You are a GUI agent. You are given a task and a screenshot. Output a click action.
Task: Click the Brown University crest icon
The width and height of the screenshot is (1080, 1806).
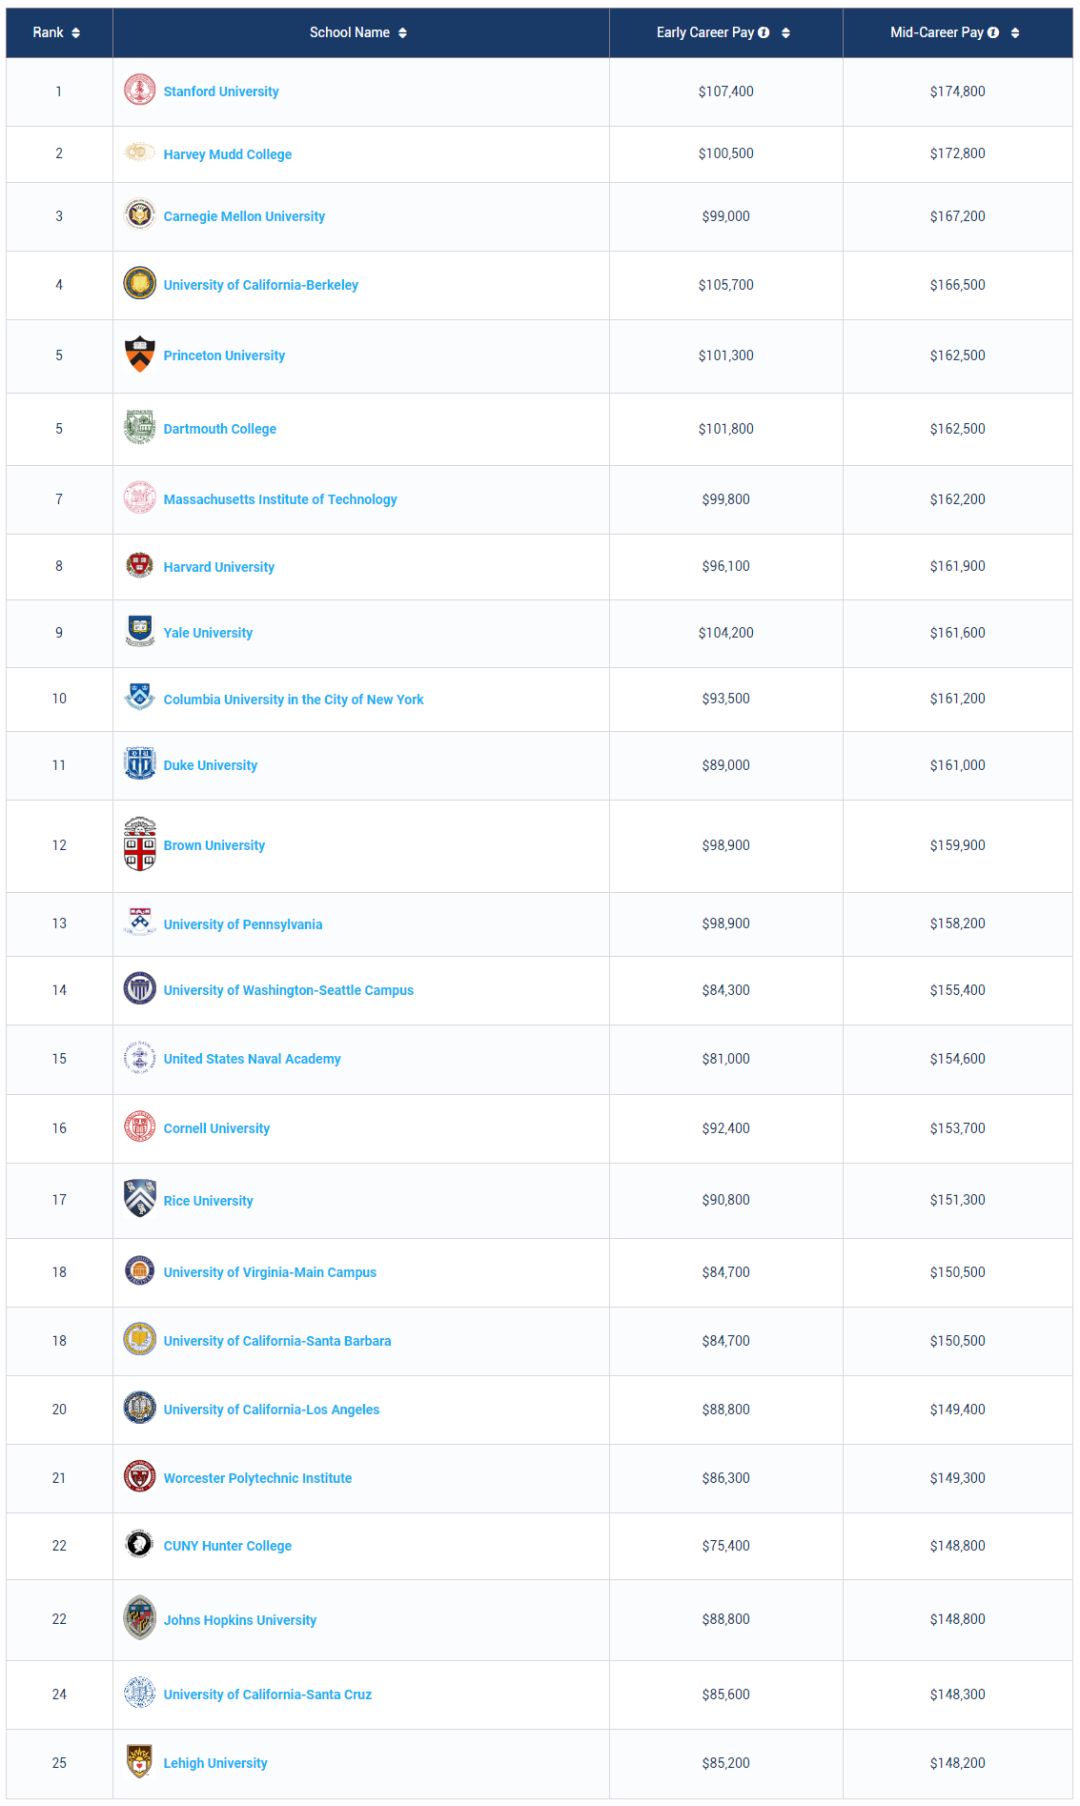point(139,844)
